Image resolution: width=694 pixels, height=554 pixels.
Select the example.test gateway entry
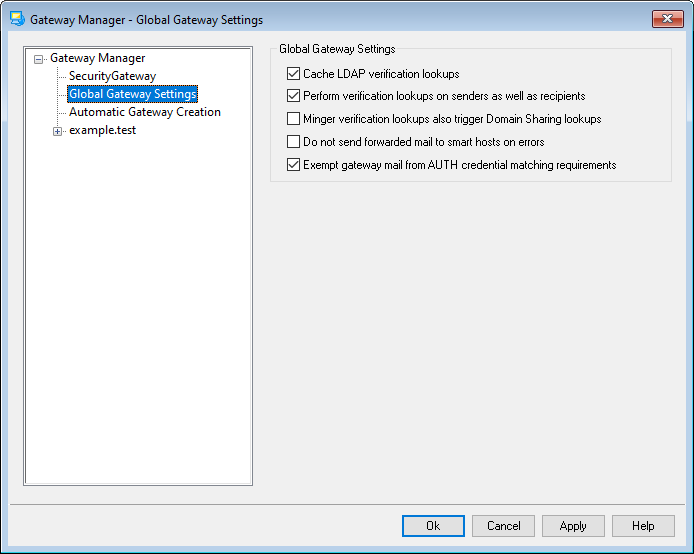[102, 130]
